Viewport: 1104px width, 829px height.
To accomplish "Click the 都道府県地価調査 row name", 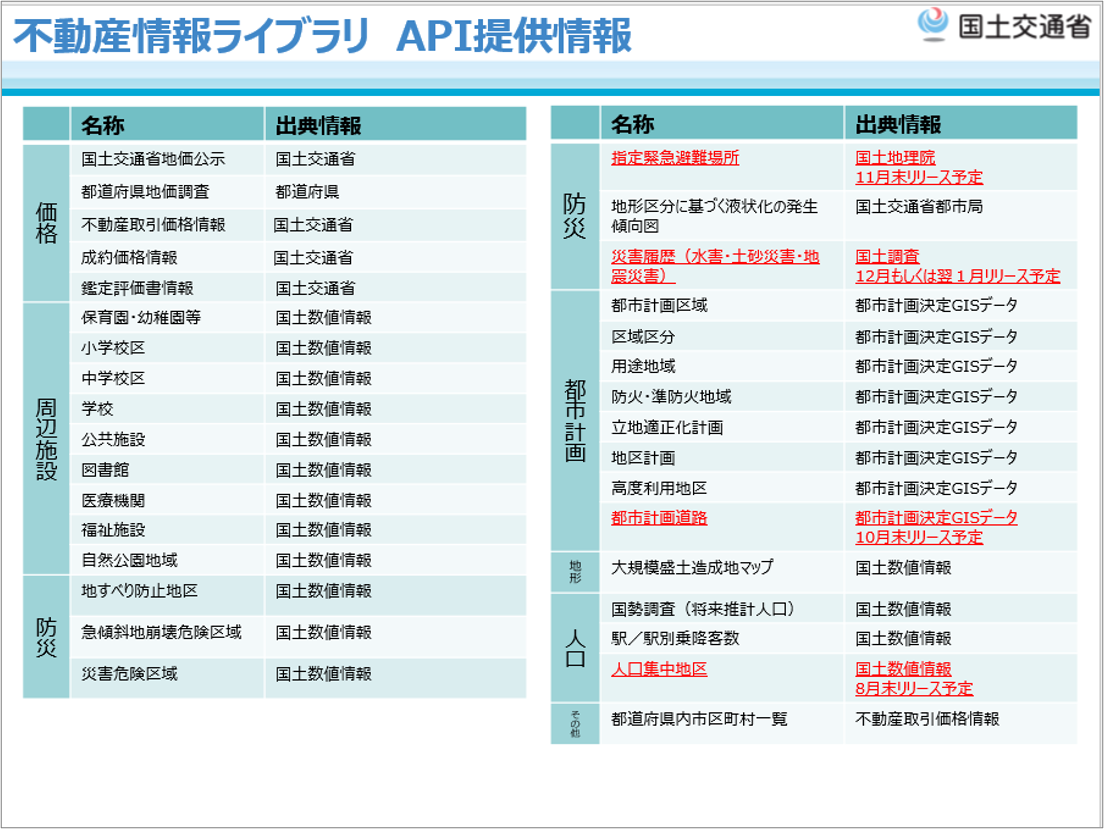I will click(145, 192).
